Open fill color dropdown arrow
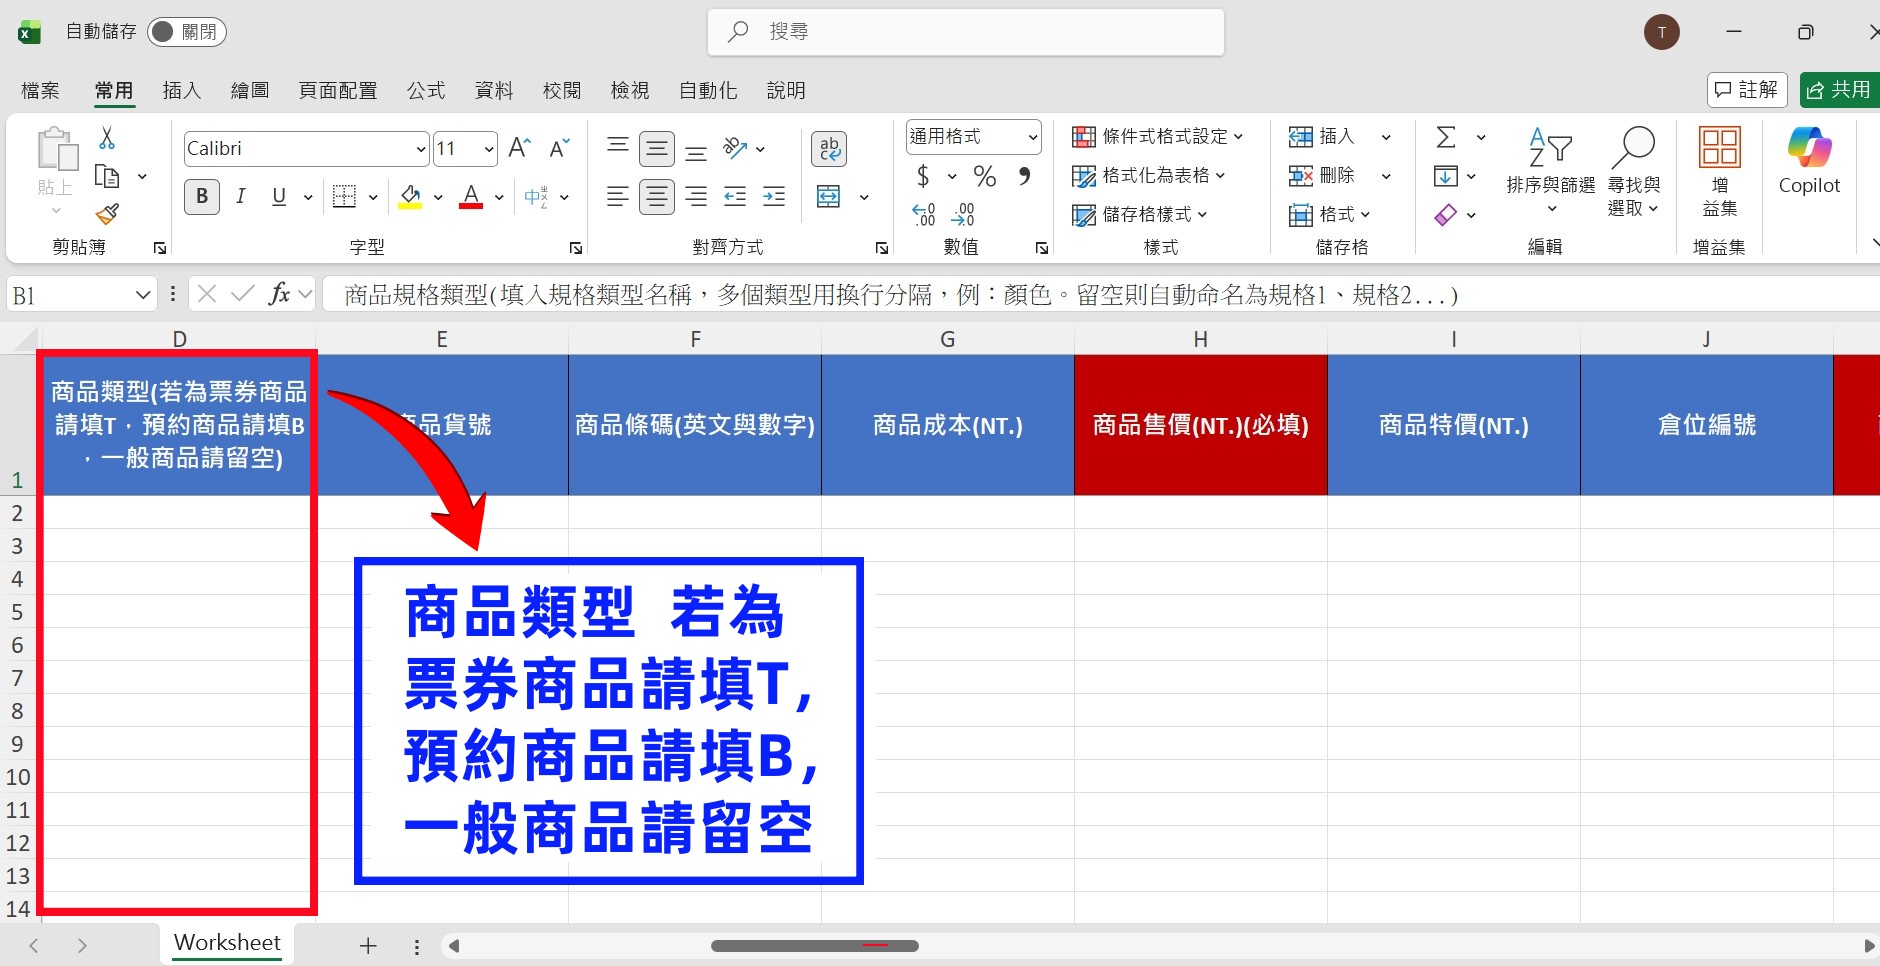 (438, 196)
